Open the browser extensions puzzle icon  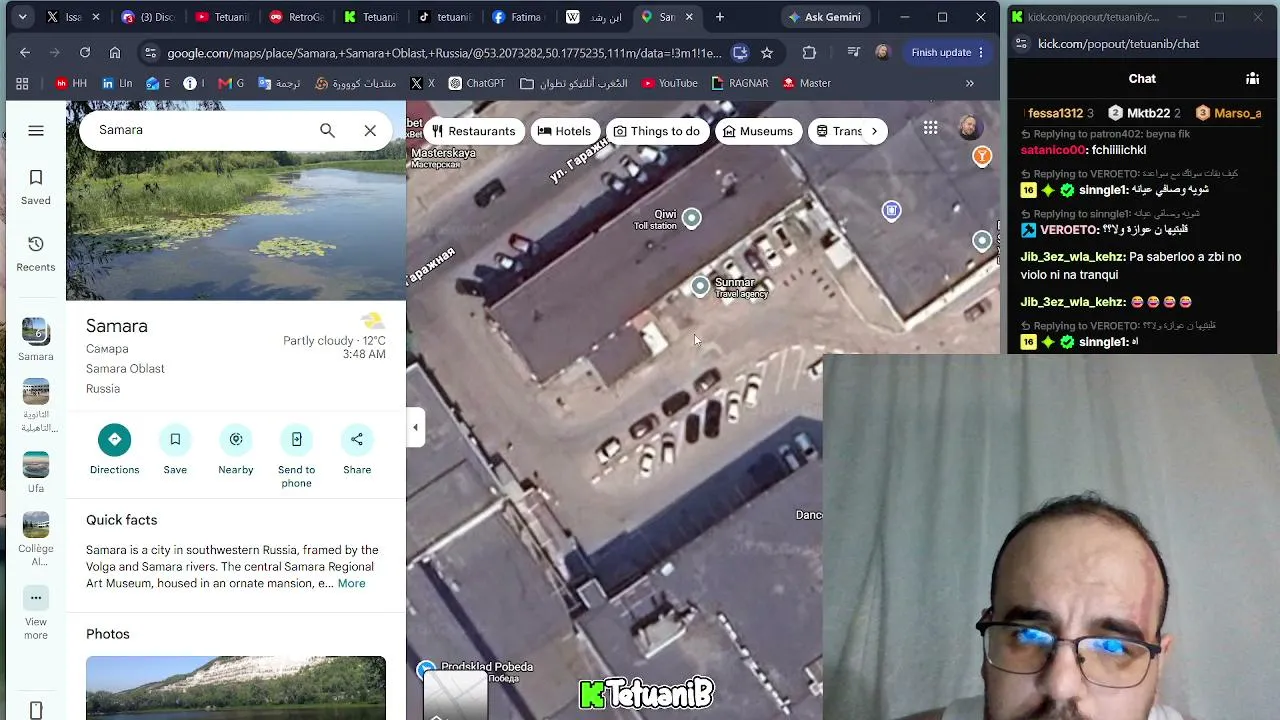pyautogui.click(x=809, y=52)
